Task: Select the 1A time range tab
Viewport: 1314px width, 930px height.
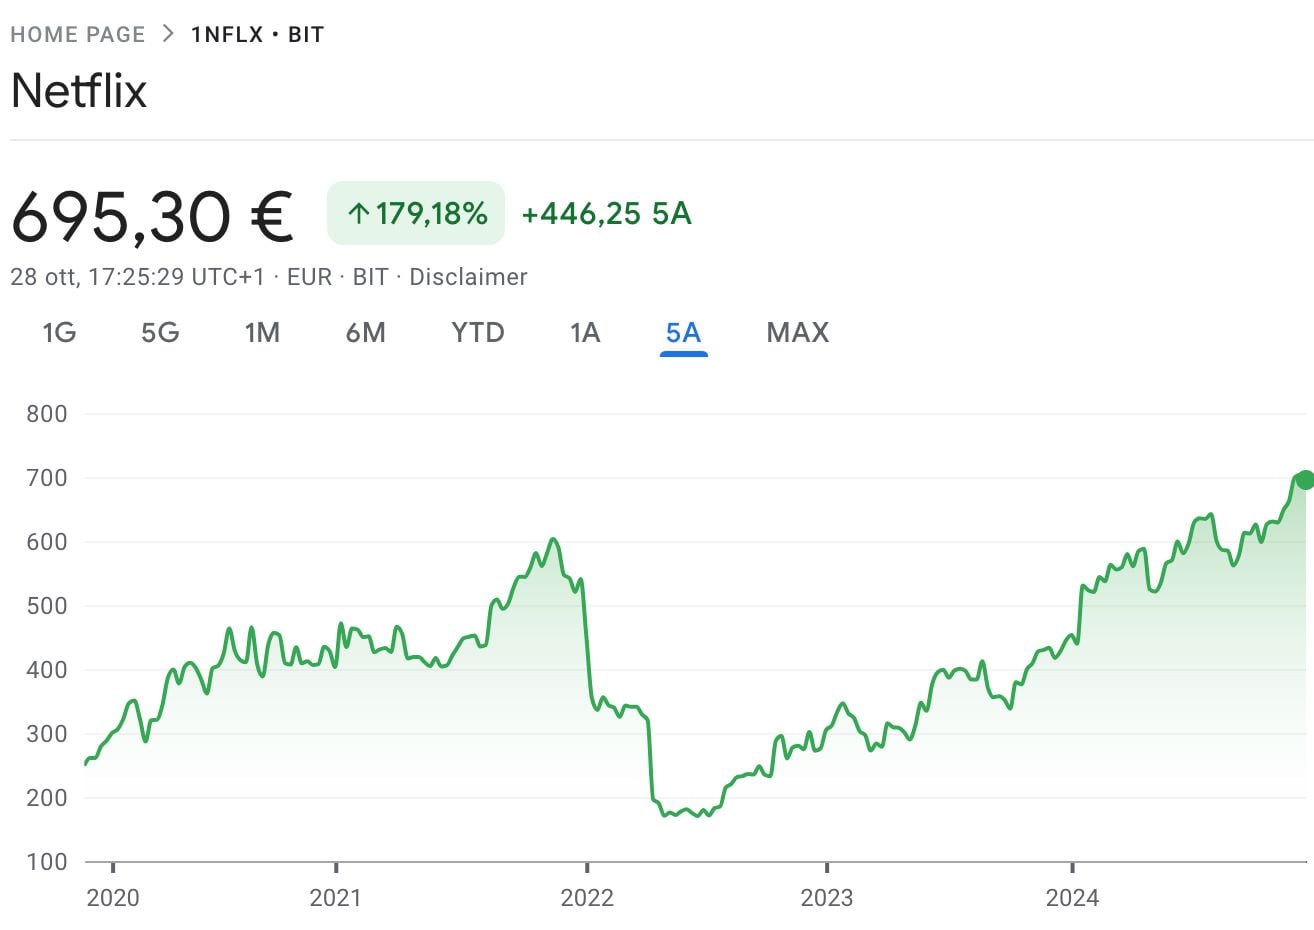Action: pos(585,332)
